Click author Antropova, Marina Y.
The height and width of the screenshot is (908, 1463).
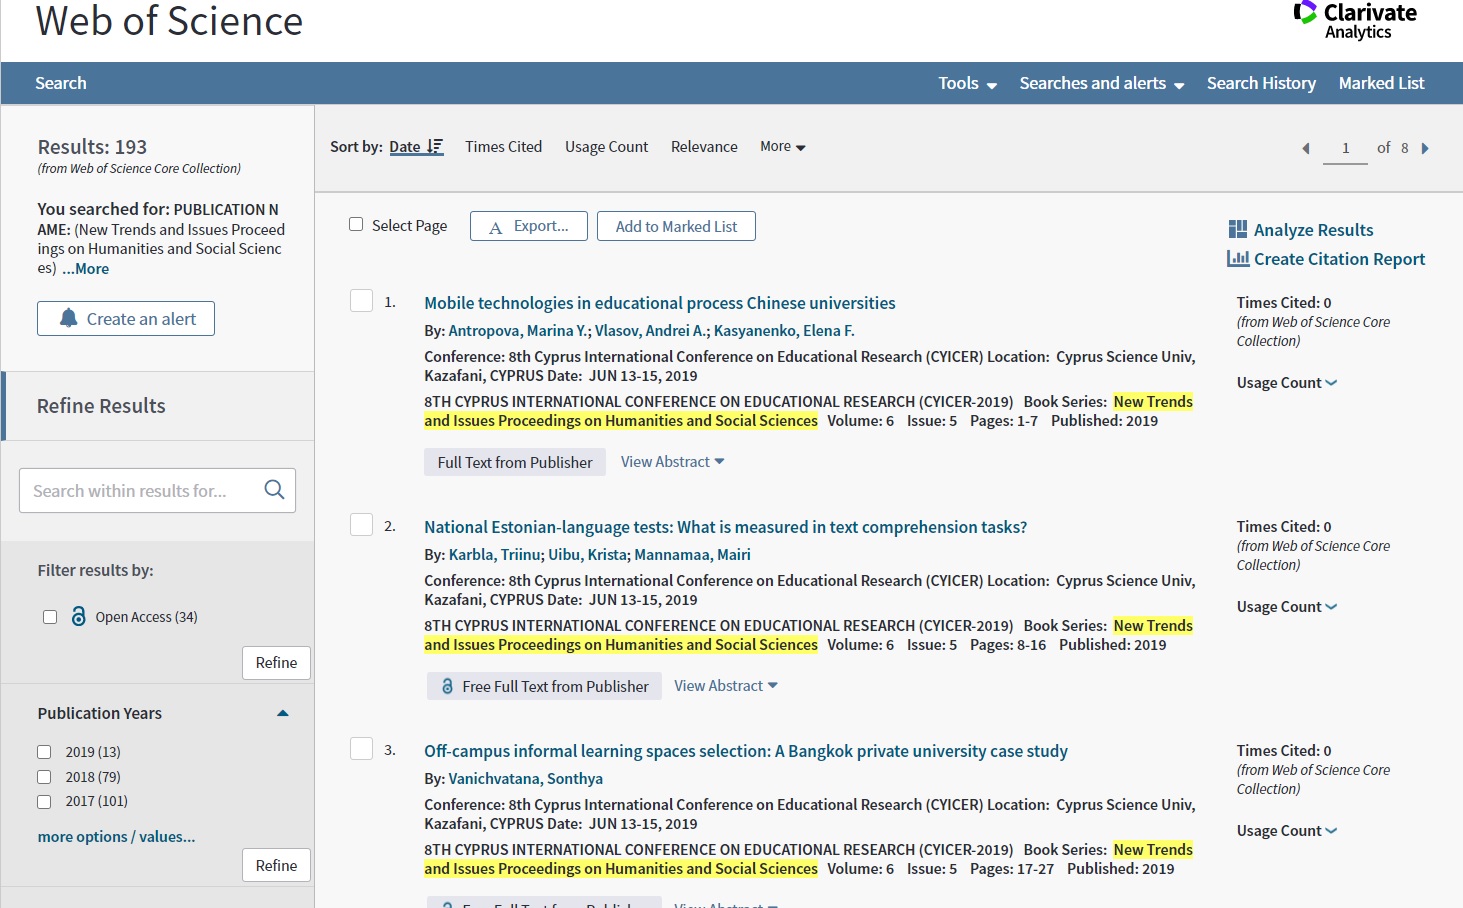518,330
